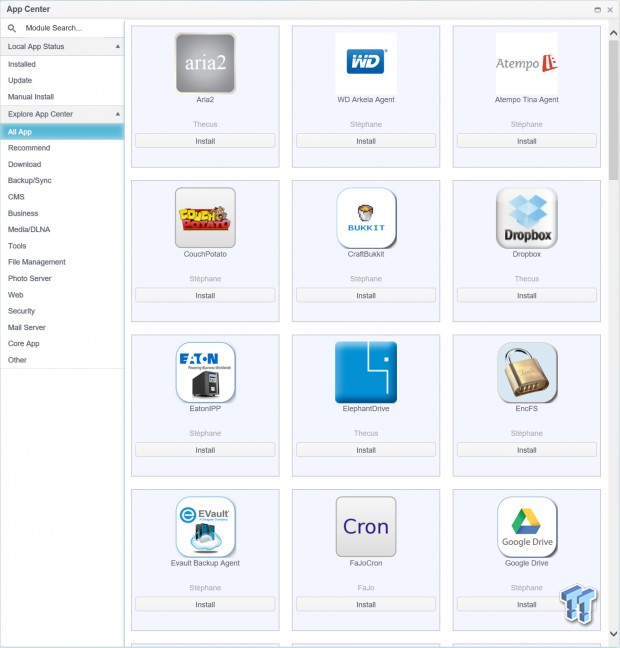Screen dimensions: 620x648
Task: Open the Aria2 app icon
Action: [205, 63]
